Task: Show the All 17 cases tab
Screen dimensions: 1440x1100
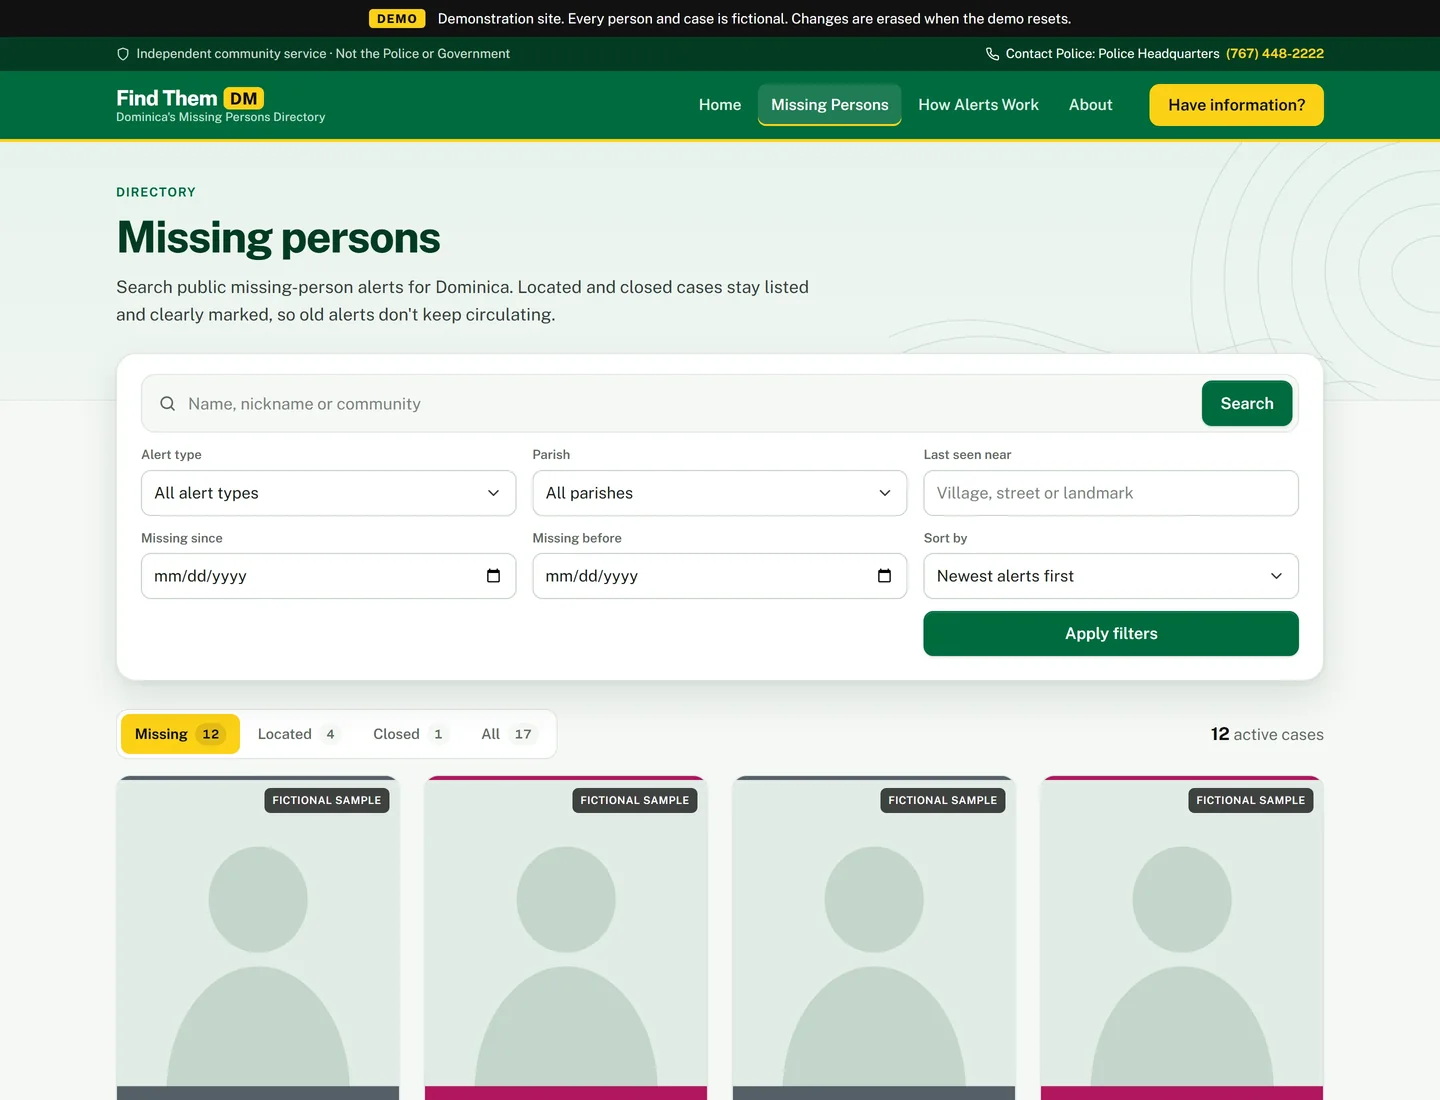Action: 509,734
